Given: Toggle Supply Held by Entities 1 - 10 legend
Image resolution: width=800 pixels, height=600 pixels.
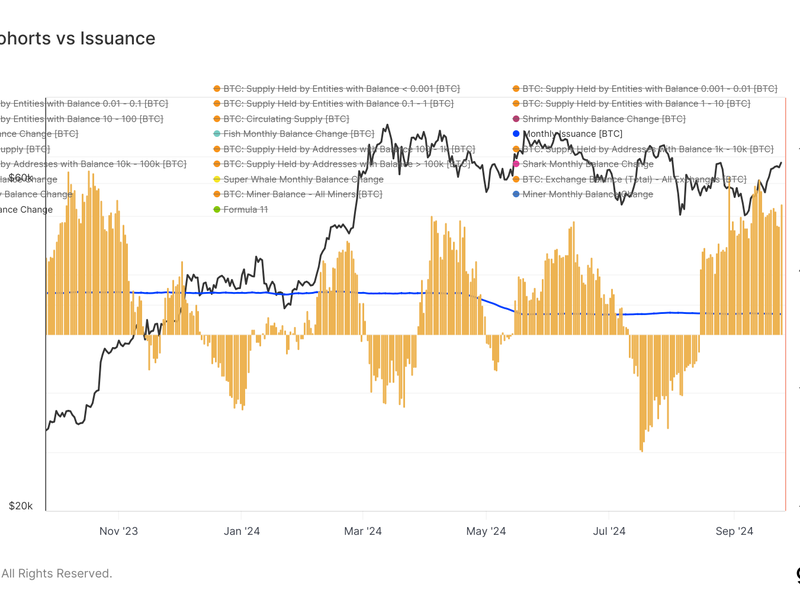Looking at the screenshot, I should pyautogui.click(x=636, y=104).
